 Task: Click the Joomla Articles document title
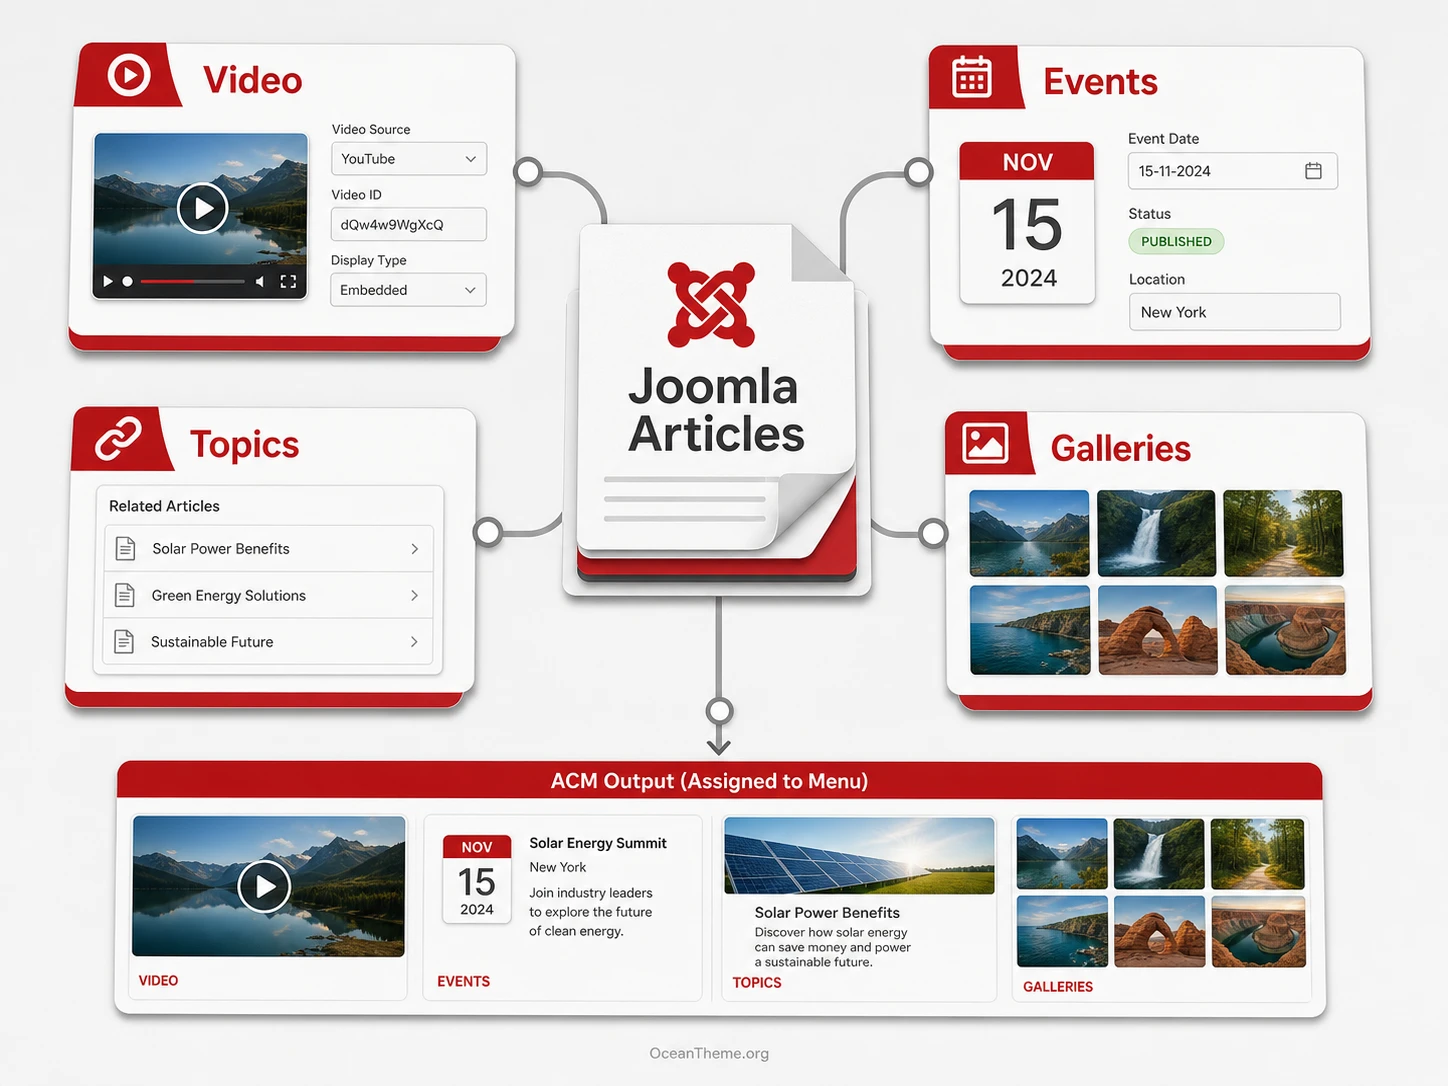(x=715, y=410)
